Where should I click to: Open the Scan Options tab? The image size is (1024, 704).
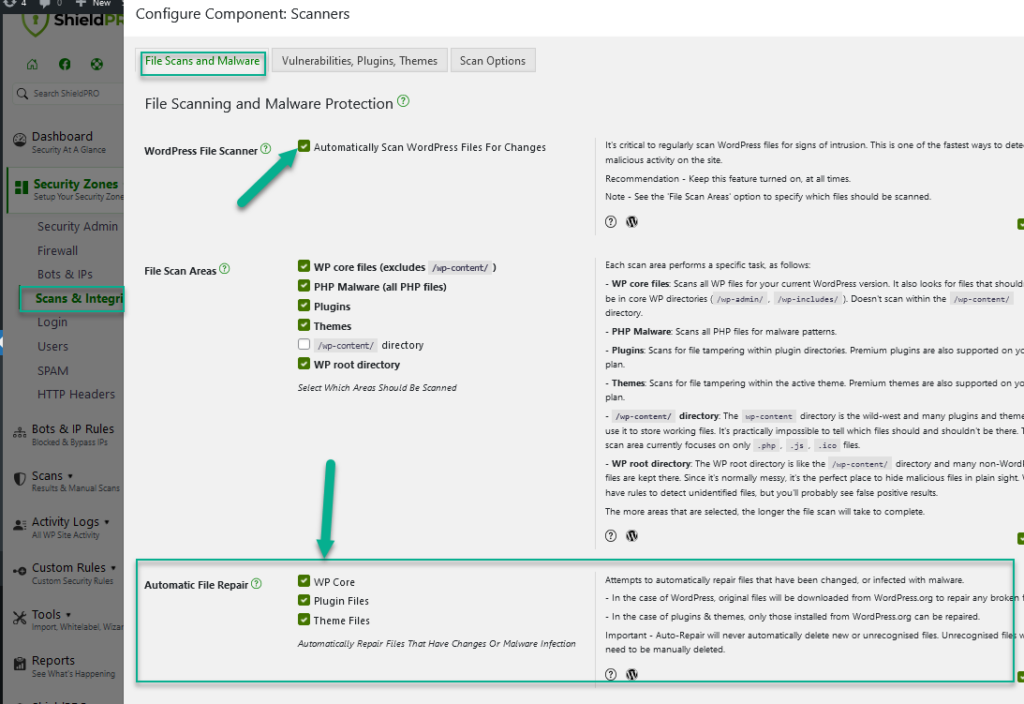[493, 60]
